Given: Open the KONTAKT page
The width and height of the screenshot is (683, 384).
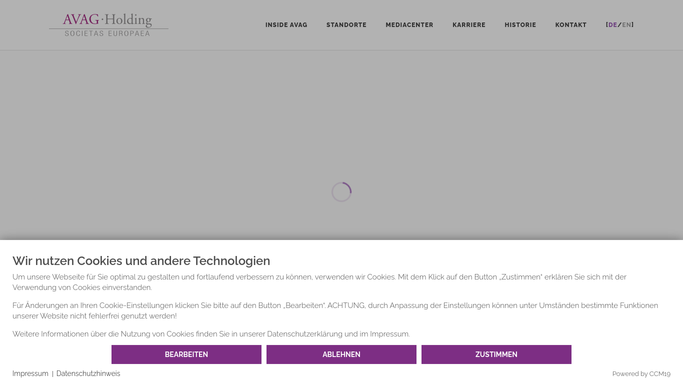Looking at the screenshot, I should [x=571, y=25].
